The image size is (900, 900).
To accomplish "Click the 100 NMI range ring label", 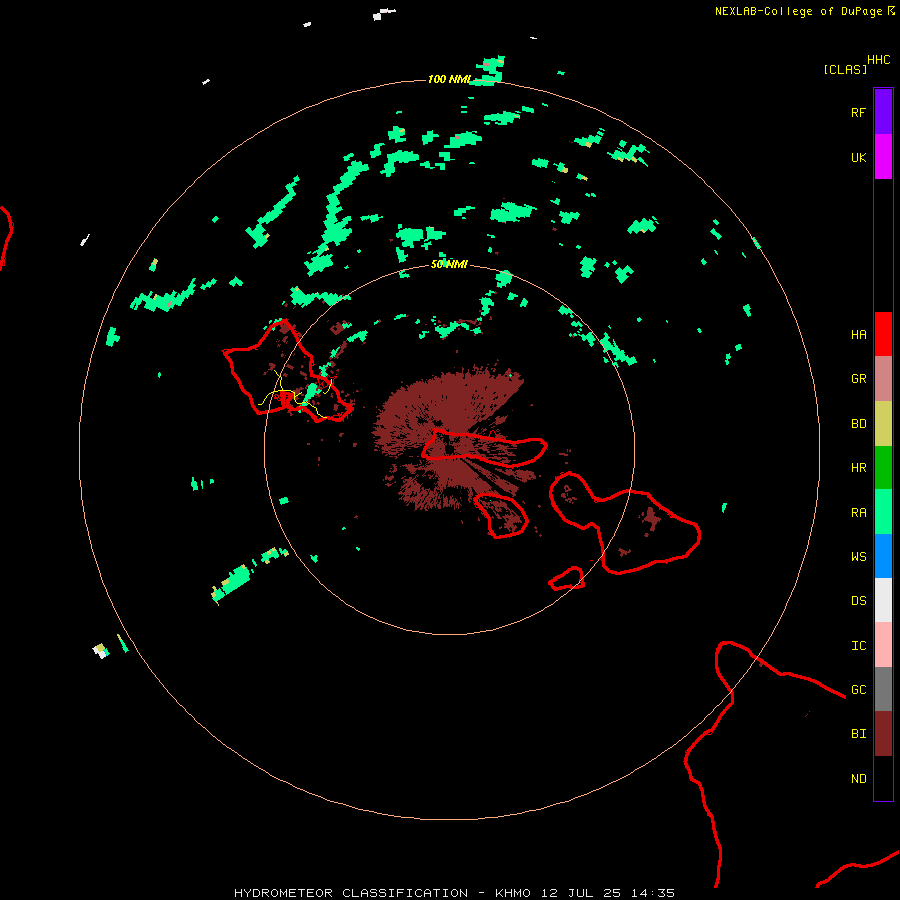I will point(449,79).
